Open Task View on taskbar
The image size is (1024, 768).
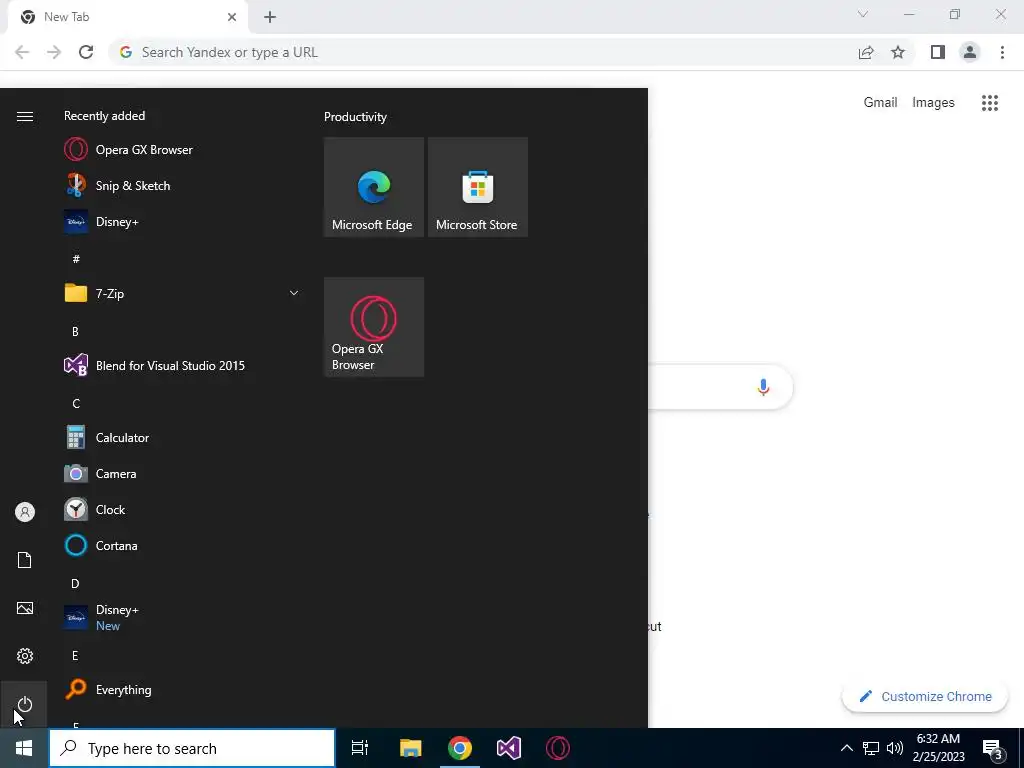click(360, 748)
